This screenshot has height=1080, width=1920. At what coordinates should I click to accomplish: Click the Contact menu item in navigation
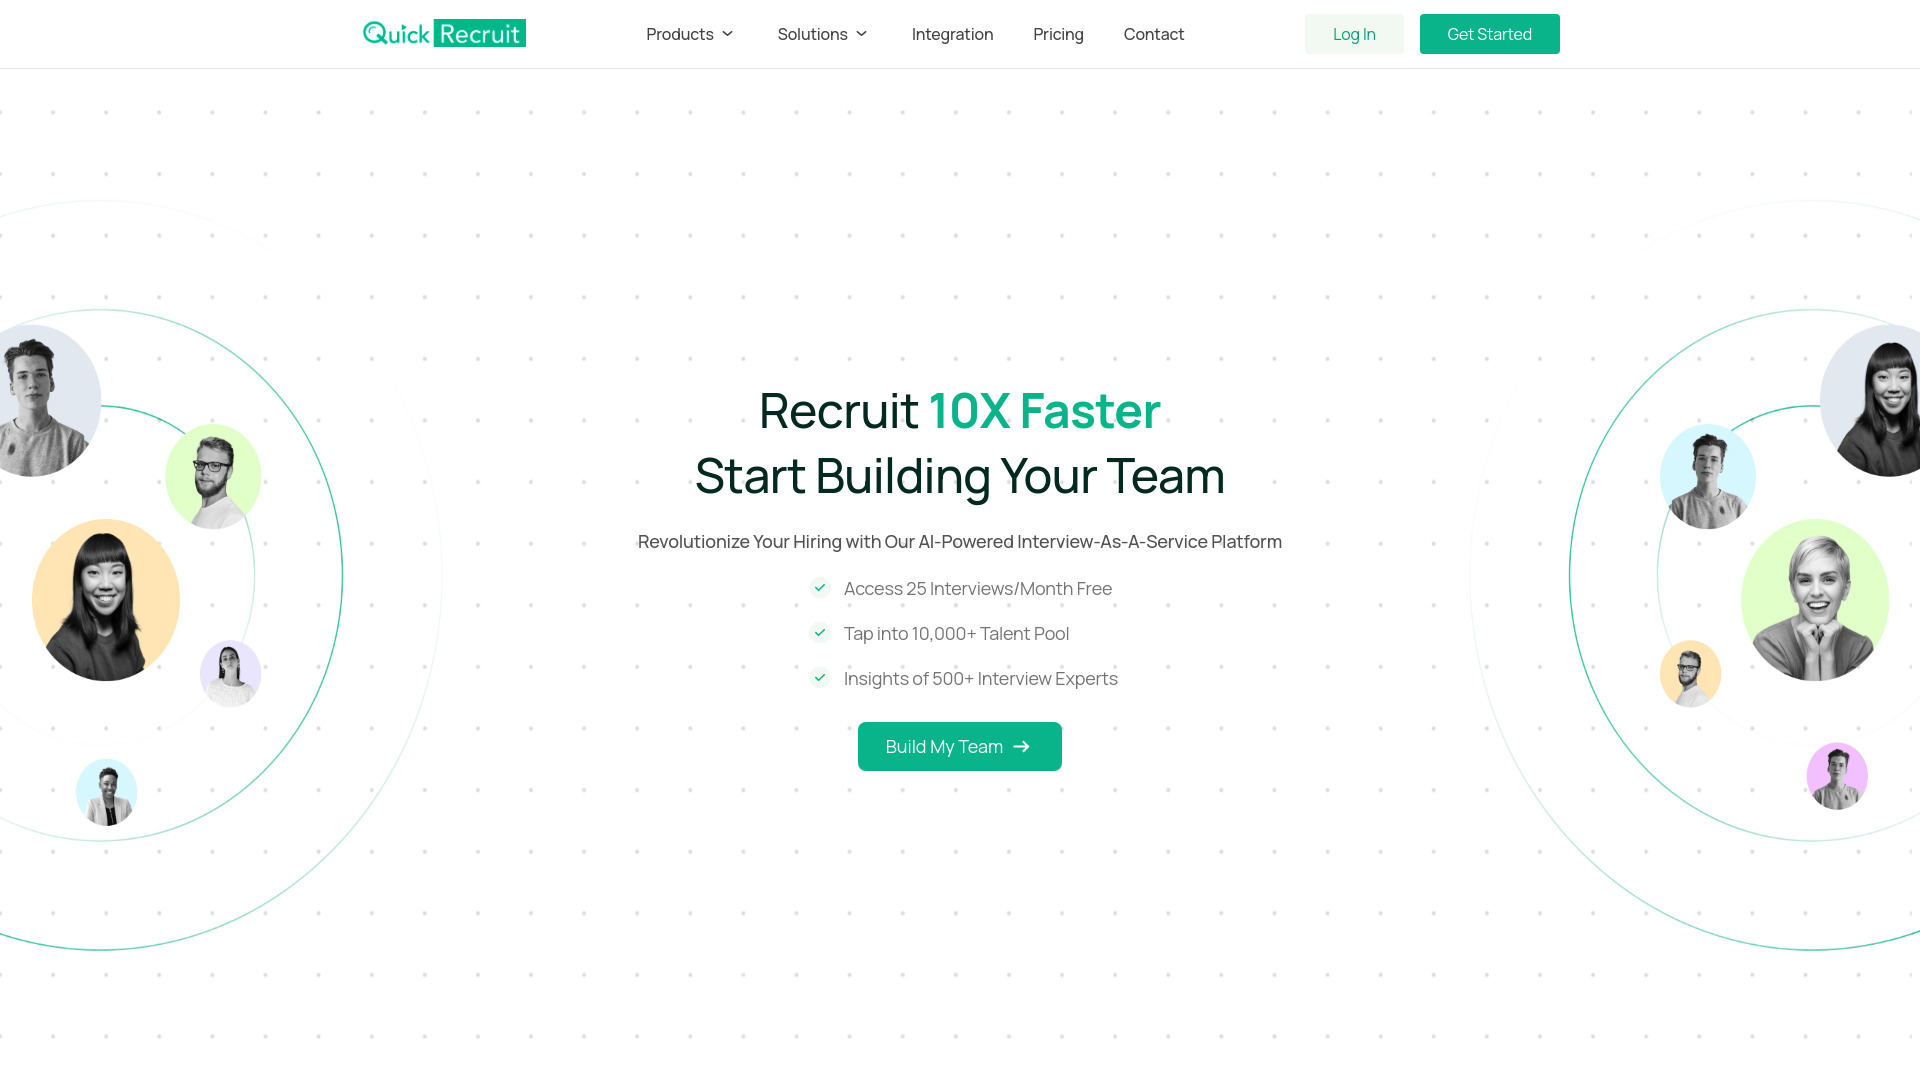point(1154,33)
